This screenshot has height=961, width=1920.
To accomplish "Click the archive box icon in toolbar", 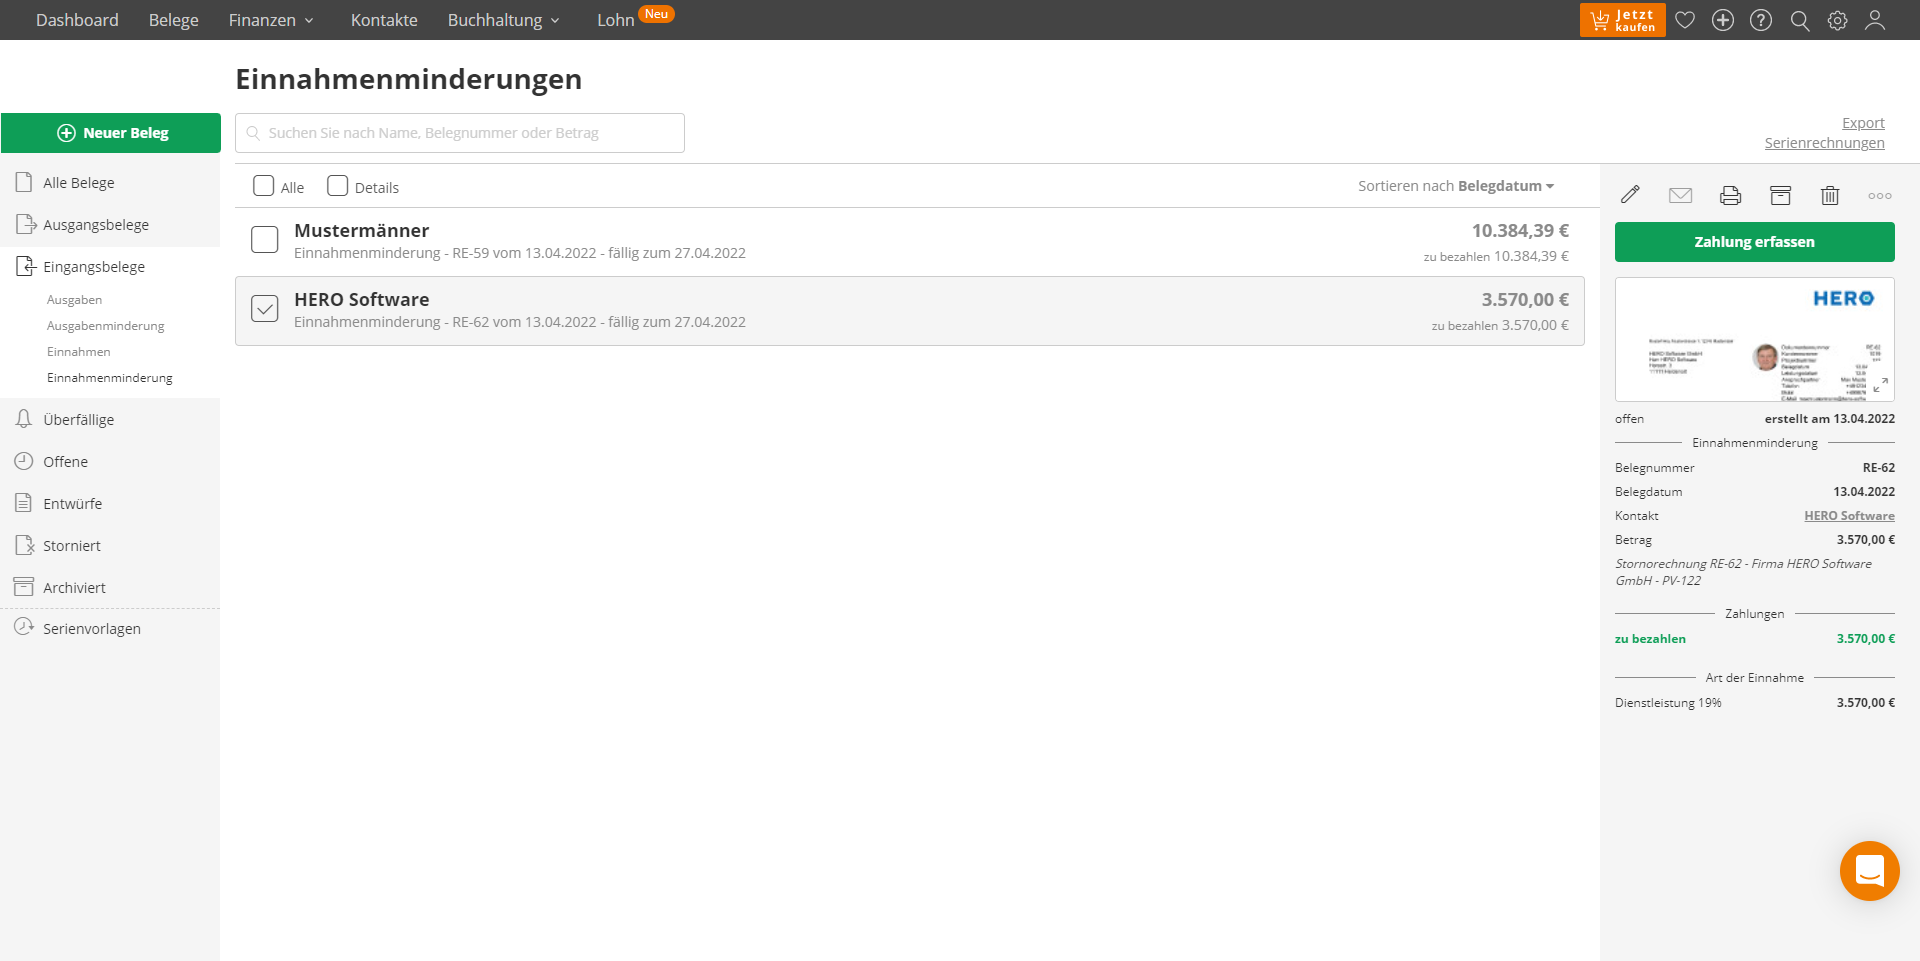I will 1780,195.
